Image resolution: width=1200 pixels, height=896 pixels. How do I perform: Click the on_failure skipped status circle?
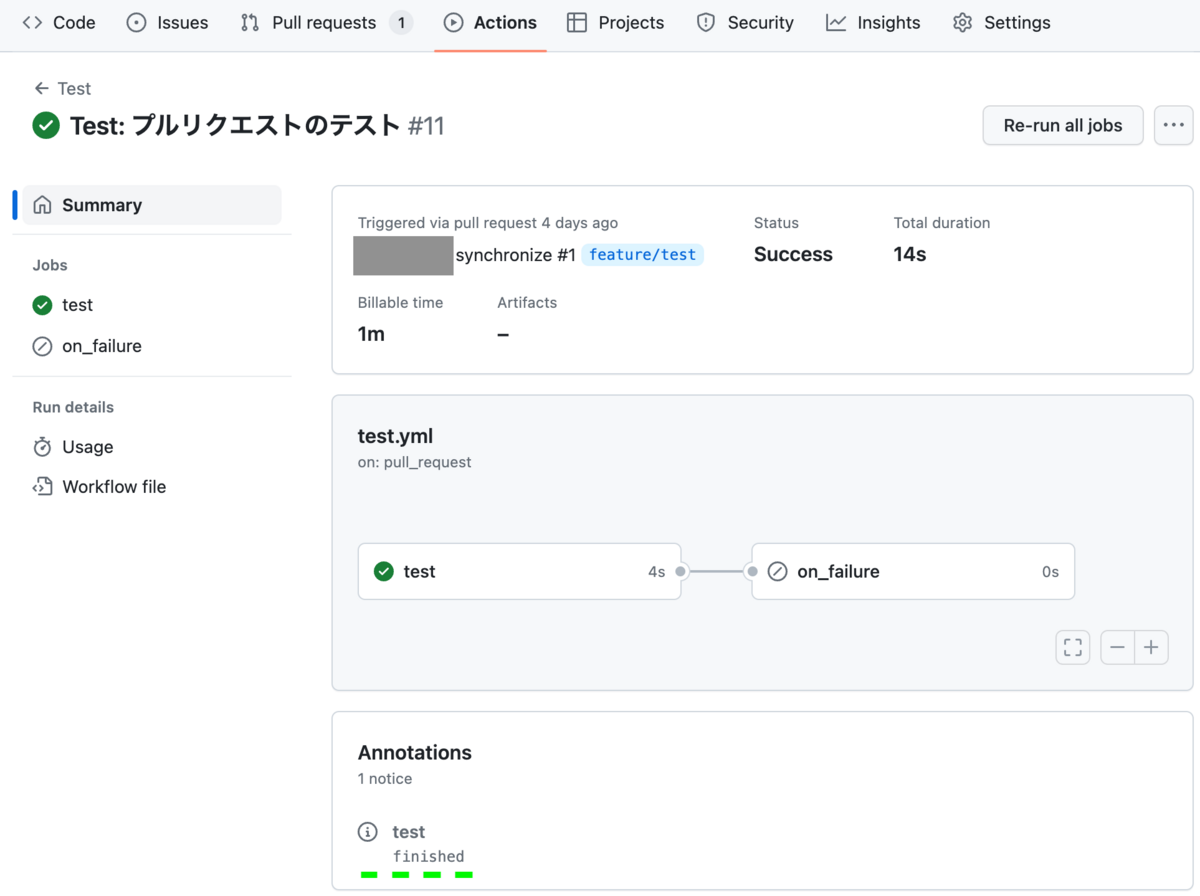point(778,571)
